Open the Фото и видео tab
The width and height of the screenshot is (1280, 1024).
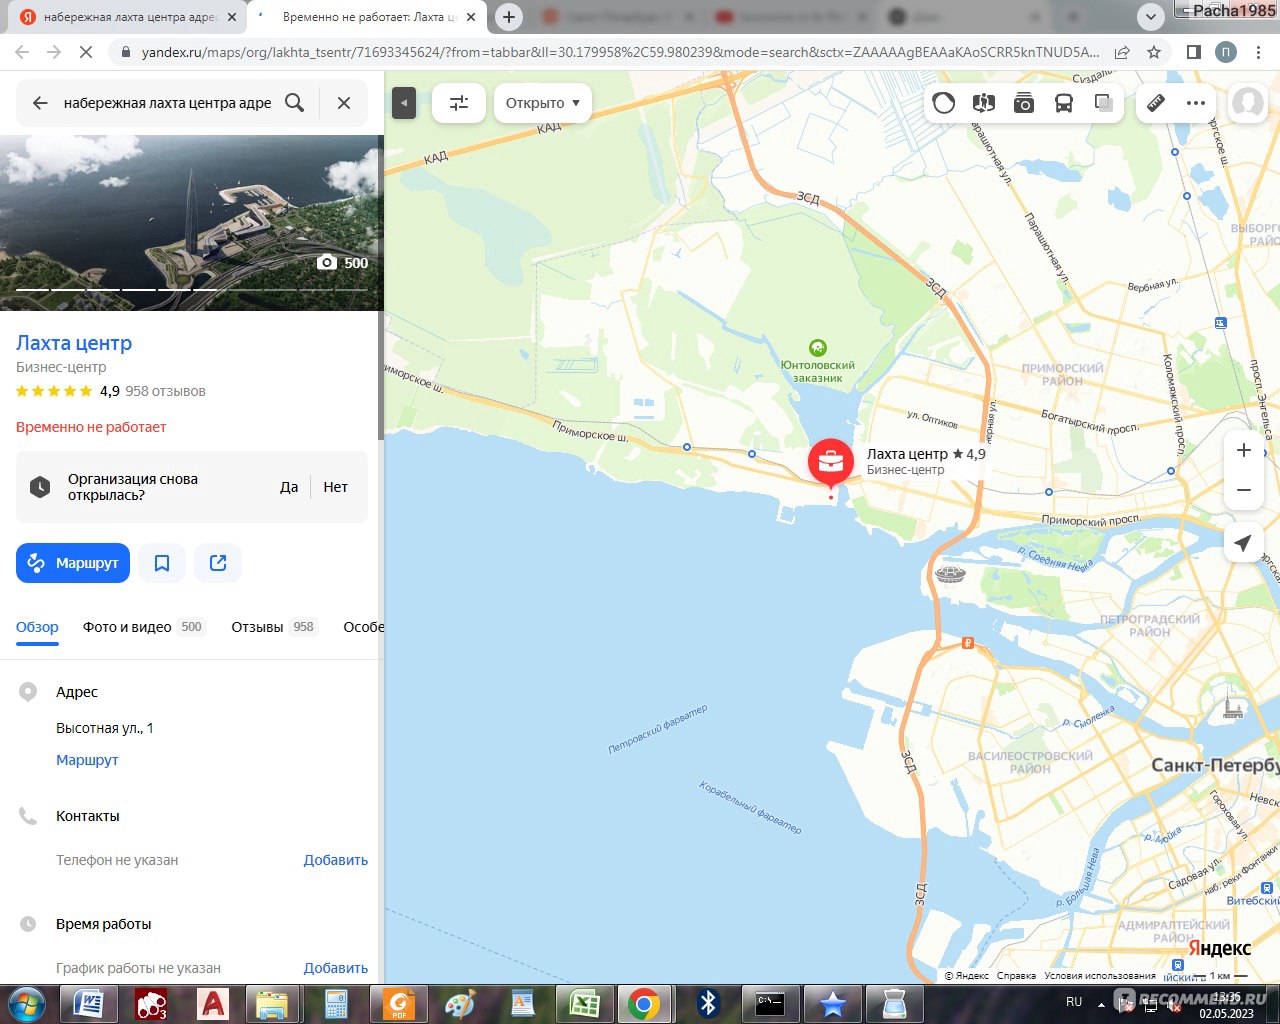[125, 627]
